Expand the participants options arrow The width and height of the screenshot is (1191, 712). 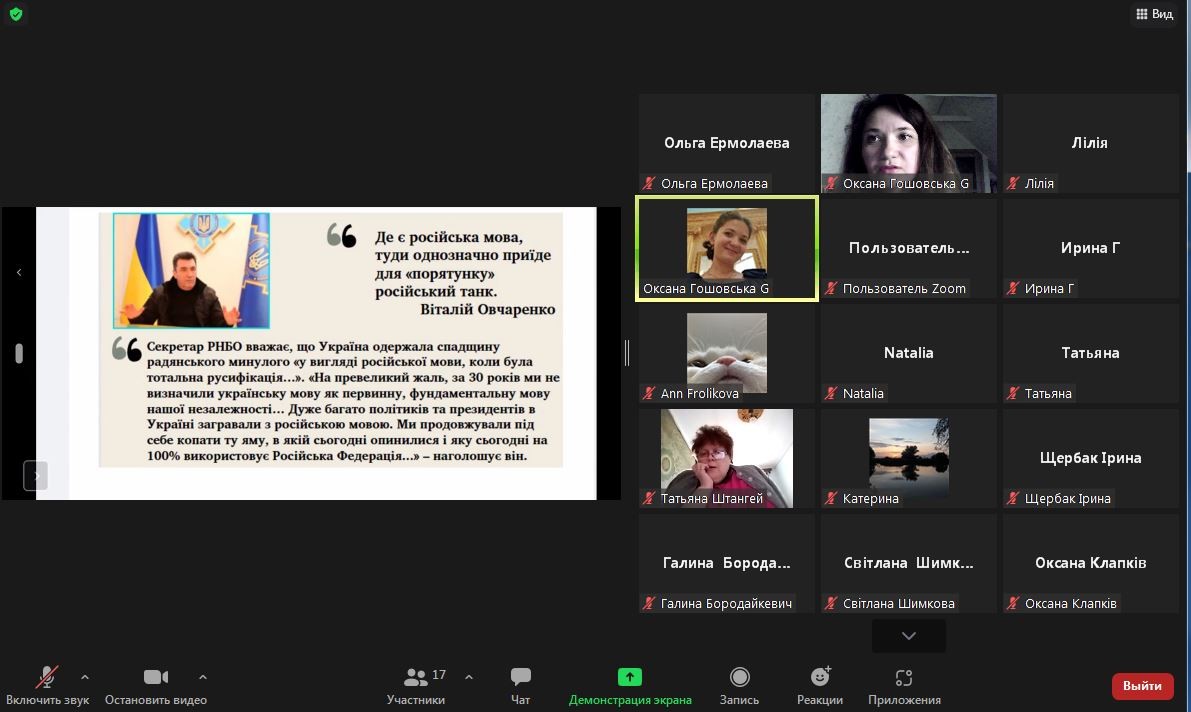pos(469,677)
